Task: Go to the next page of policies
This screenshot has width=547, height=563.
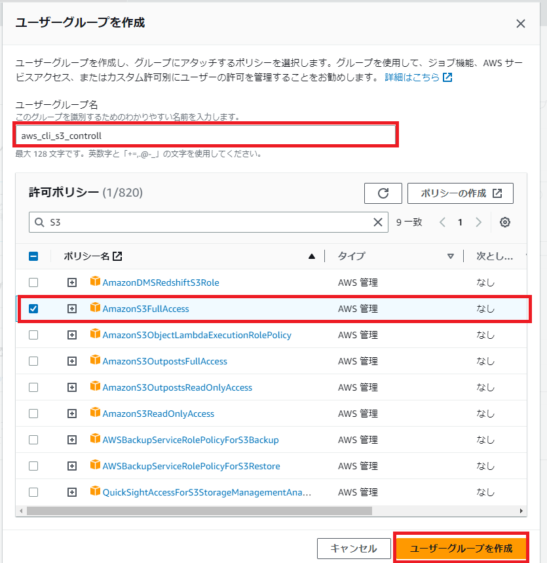Action: (x=478, y=222)
